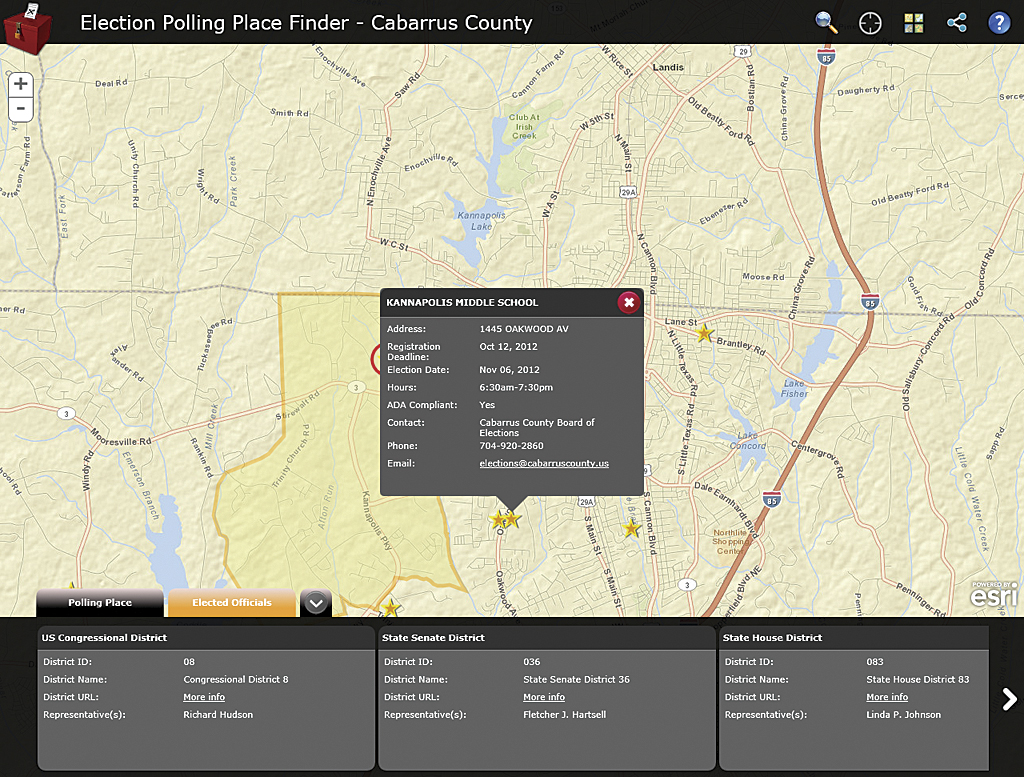Click representative Fletcher J. Hartsell
This screenshot has height=777, width=1024.
tap(564, 715)
